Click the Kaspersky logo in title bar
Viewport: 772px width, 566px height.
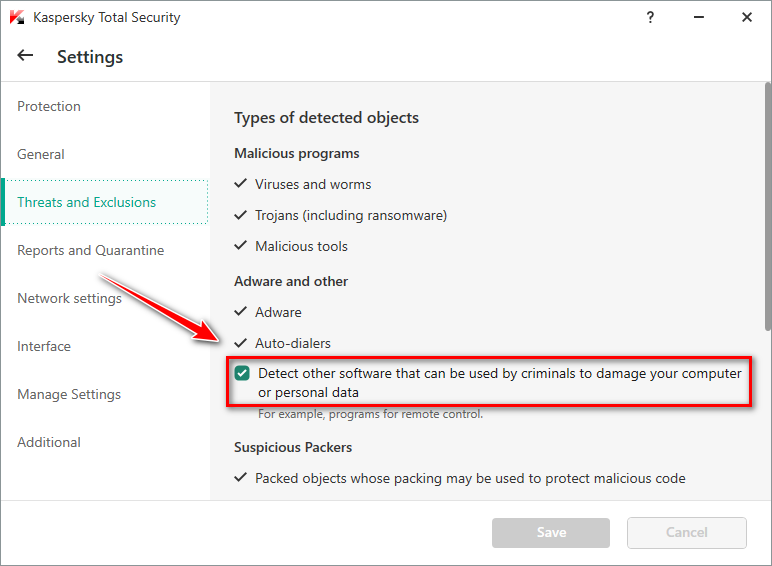pos(17,18)
